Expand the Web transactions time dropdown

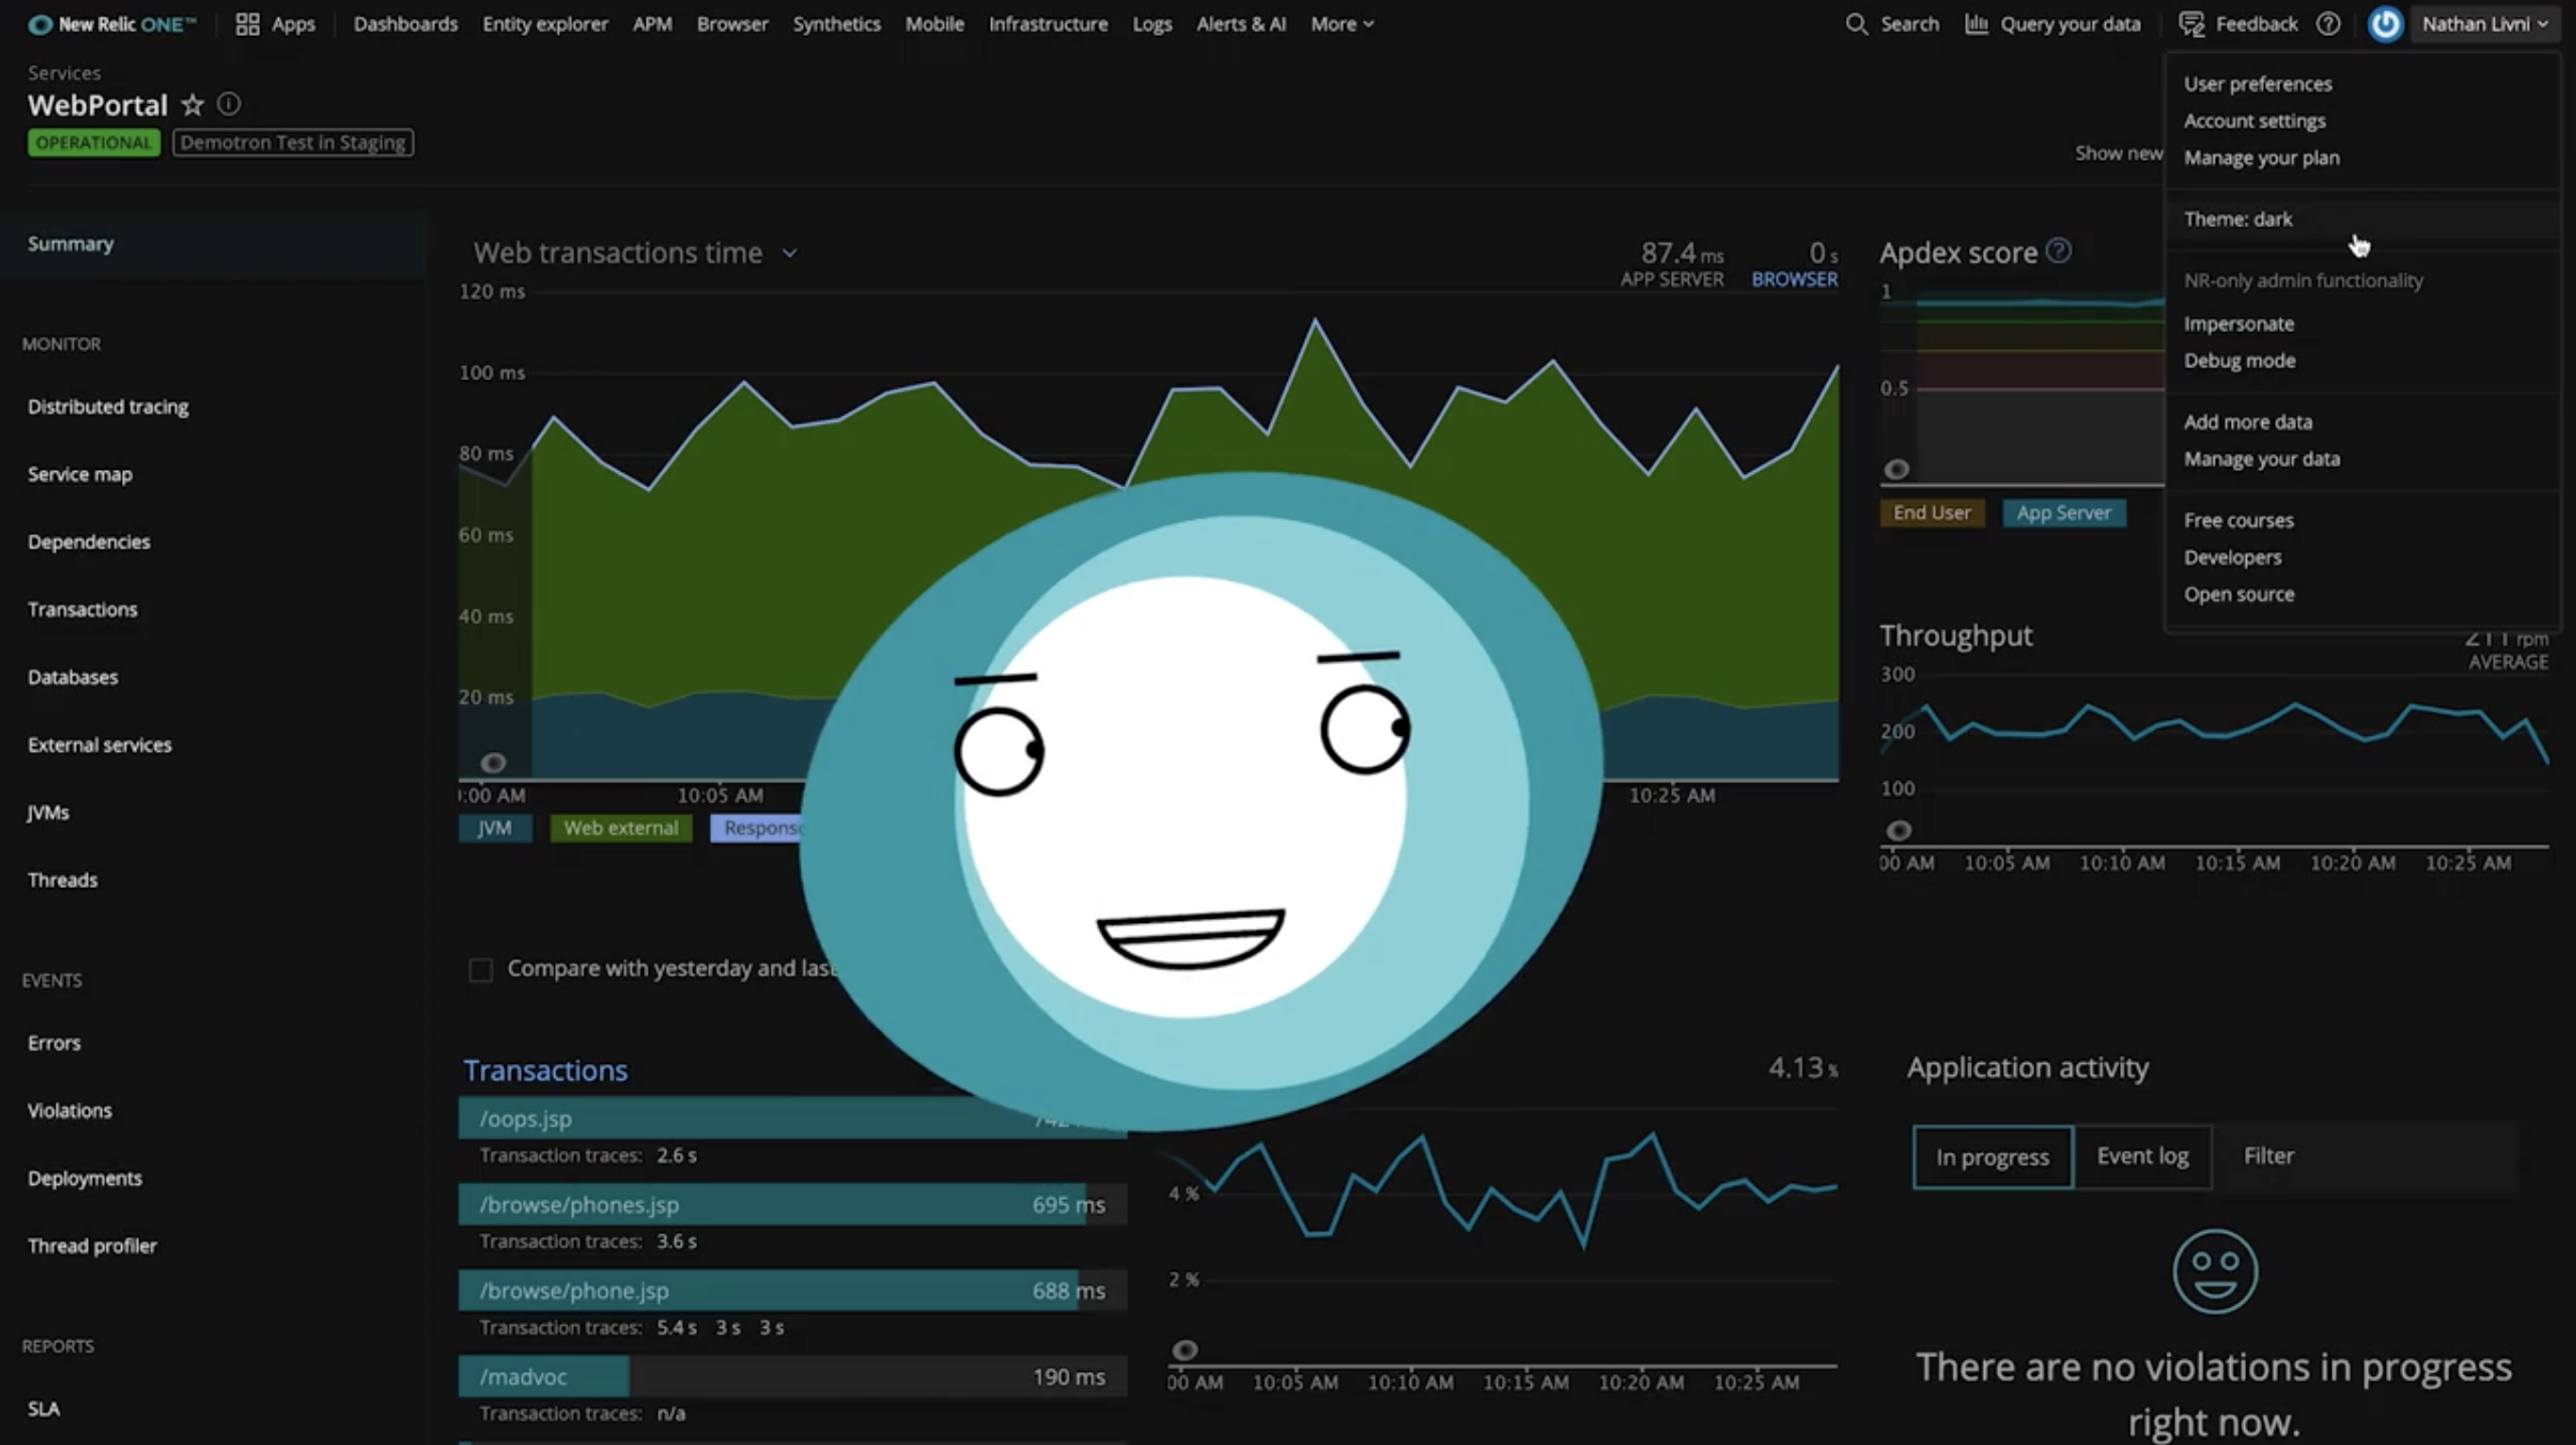click(x=790, y=253)
